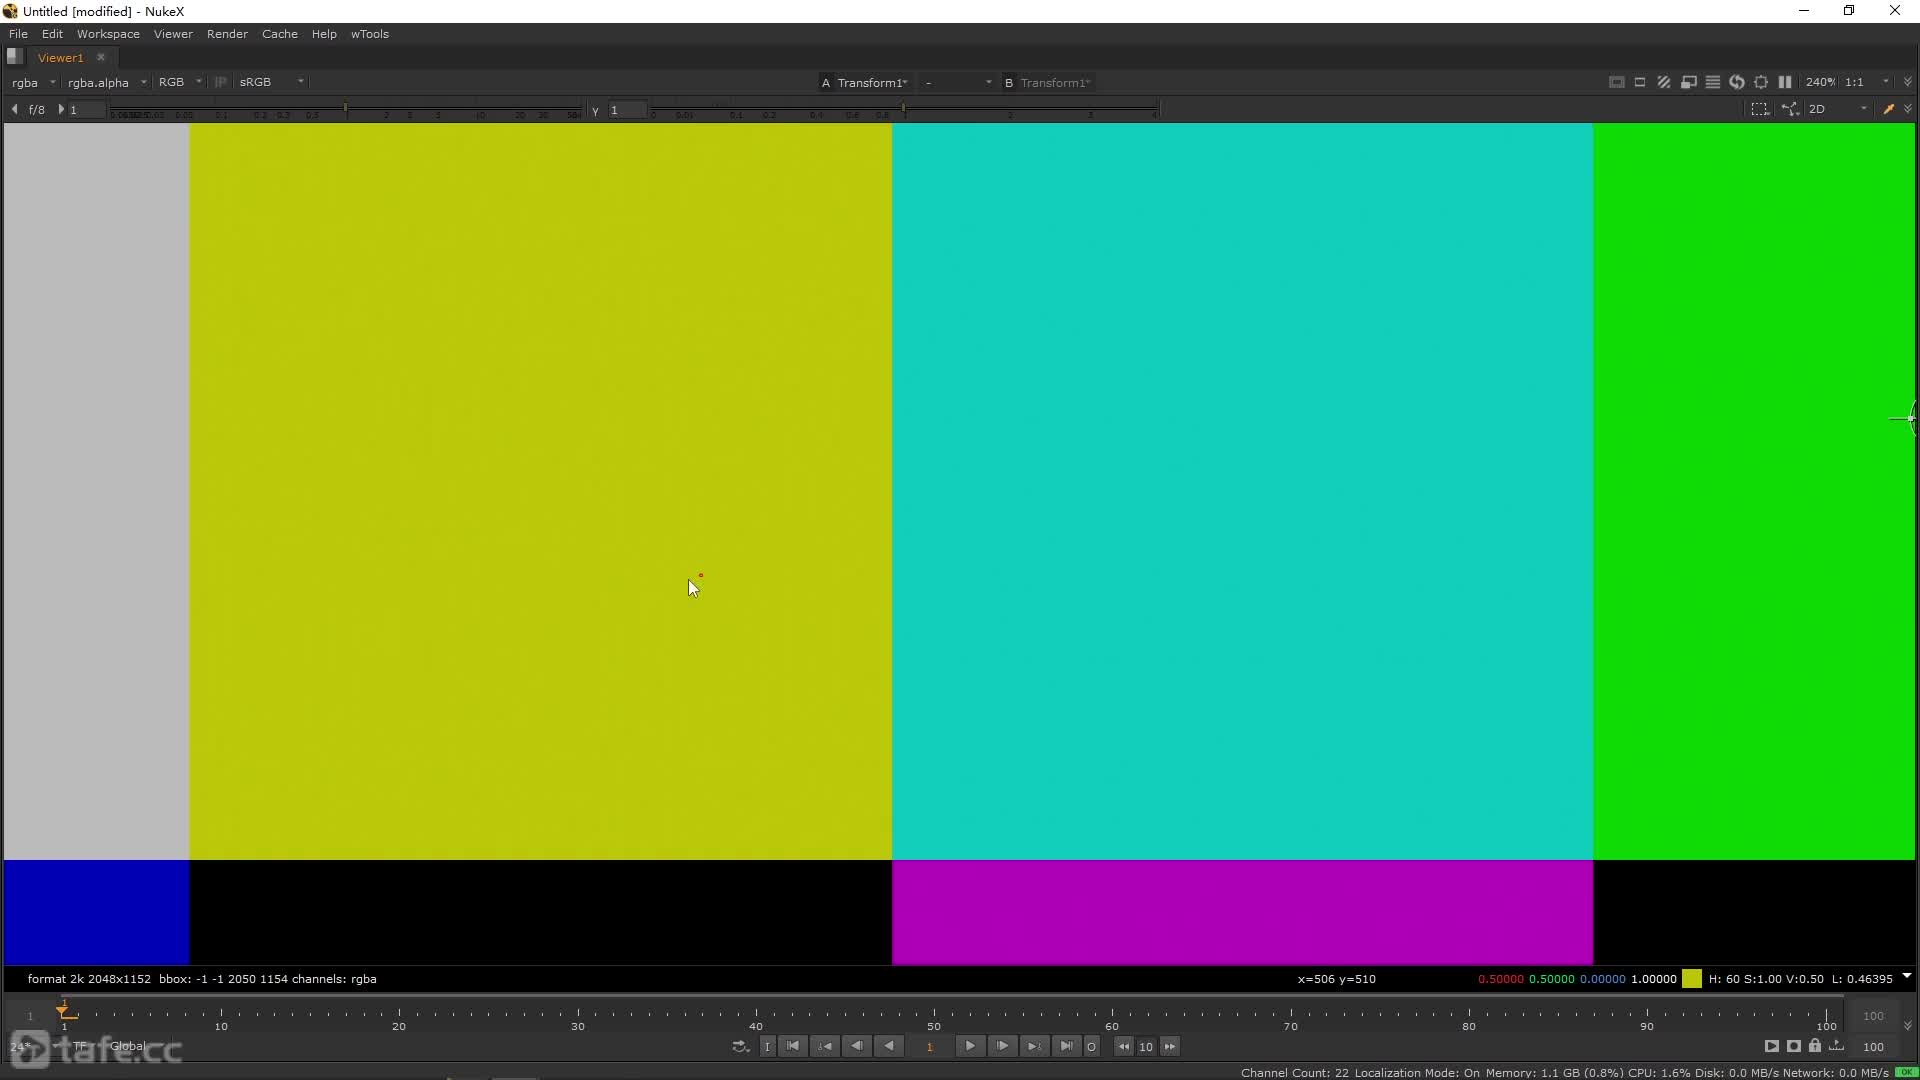Play forward
The height and width of the screenshot is (1080, 1920).
point(969,1046)
